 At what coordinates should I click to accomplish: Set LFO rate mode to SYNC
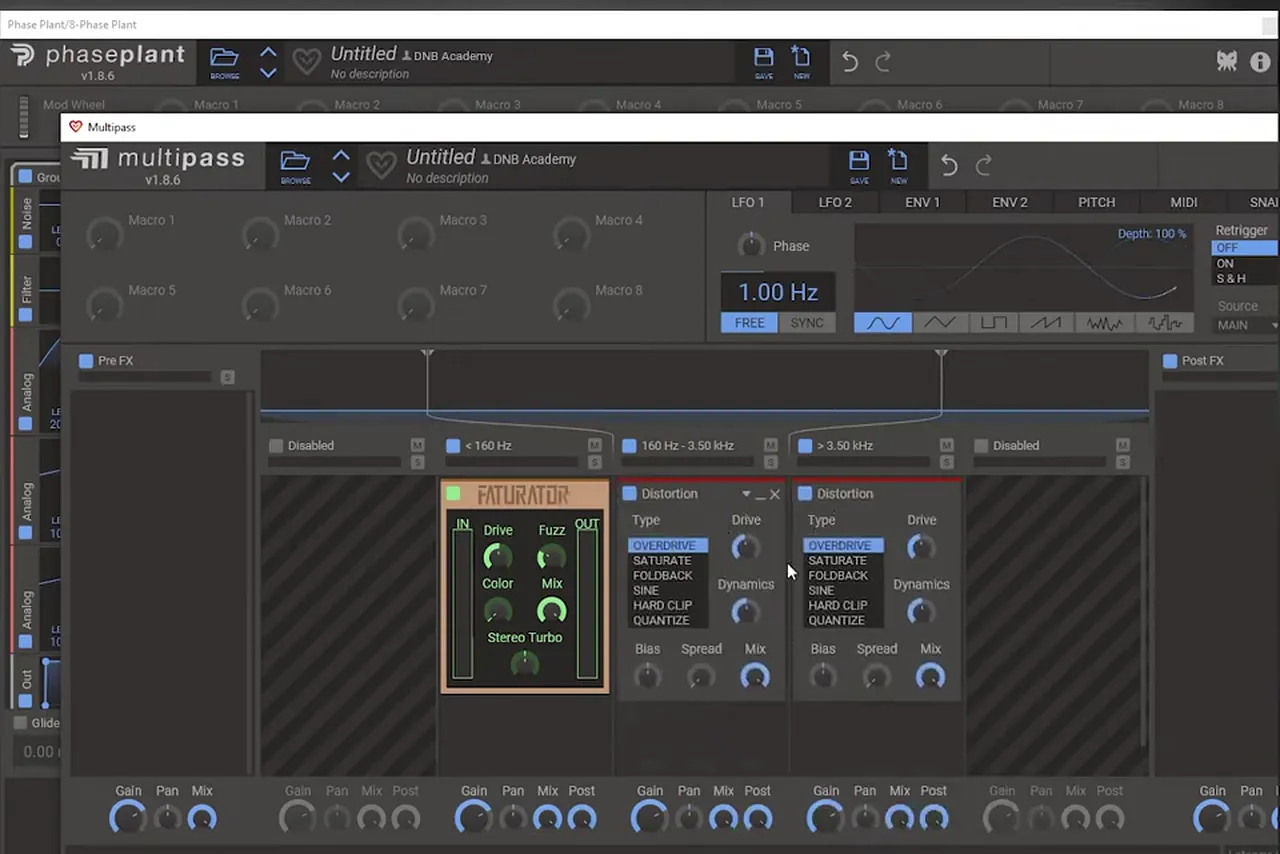click(807, 323)
